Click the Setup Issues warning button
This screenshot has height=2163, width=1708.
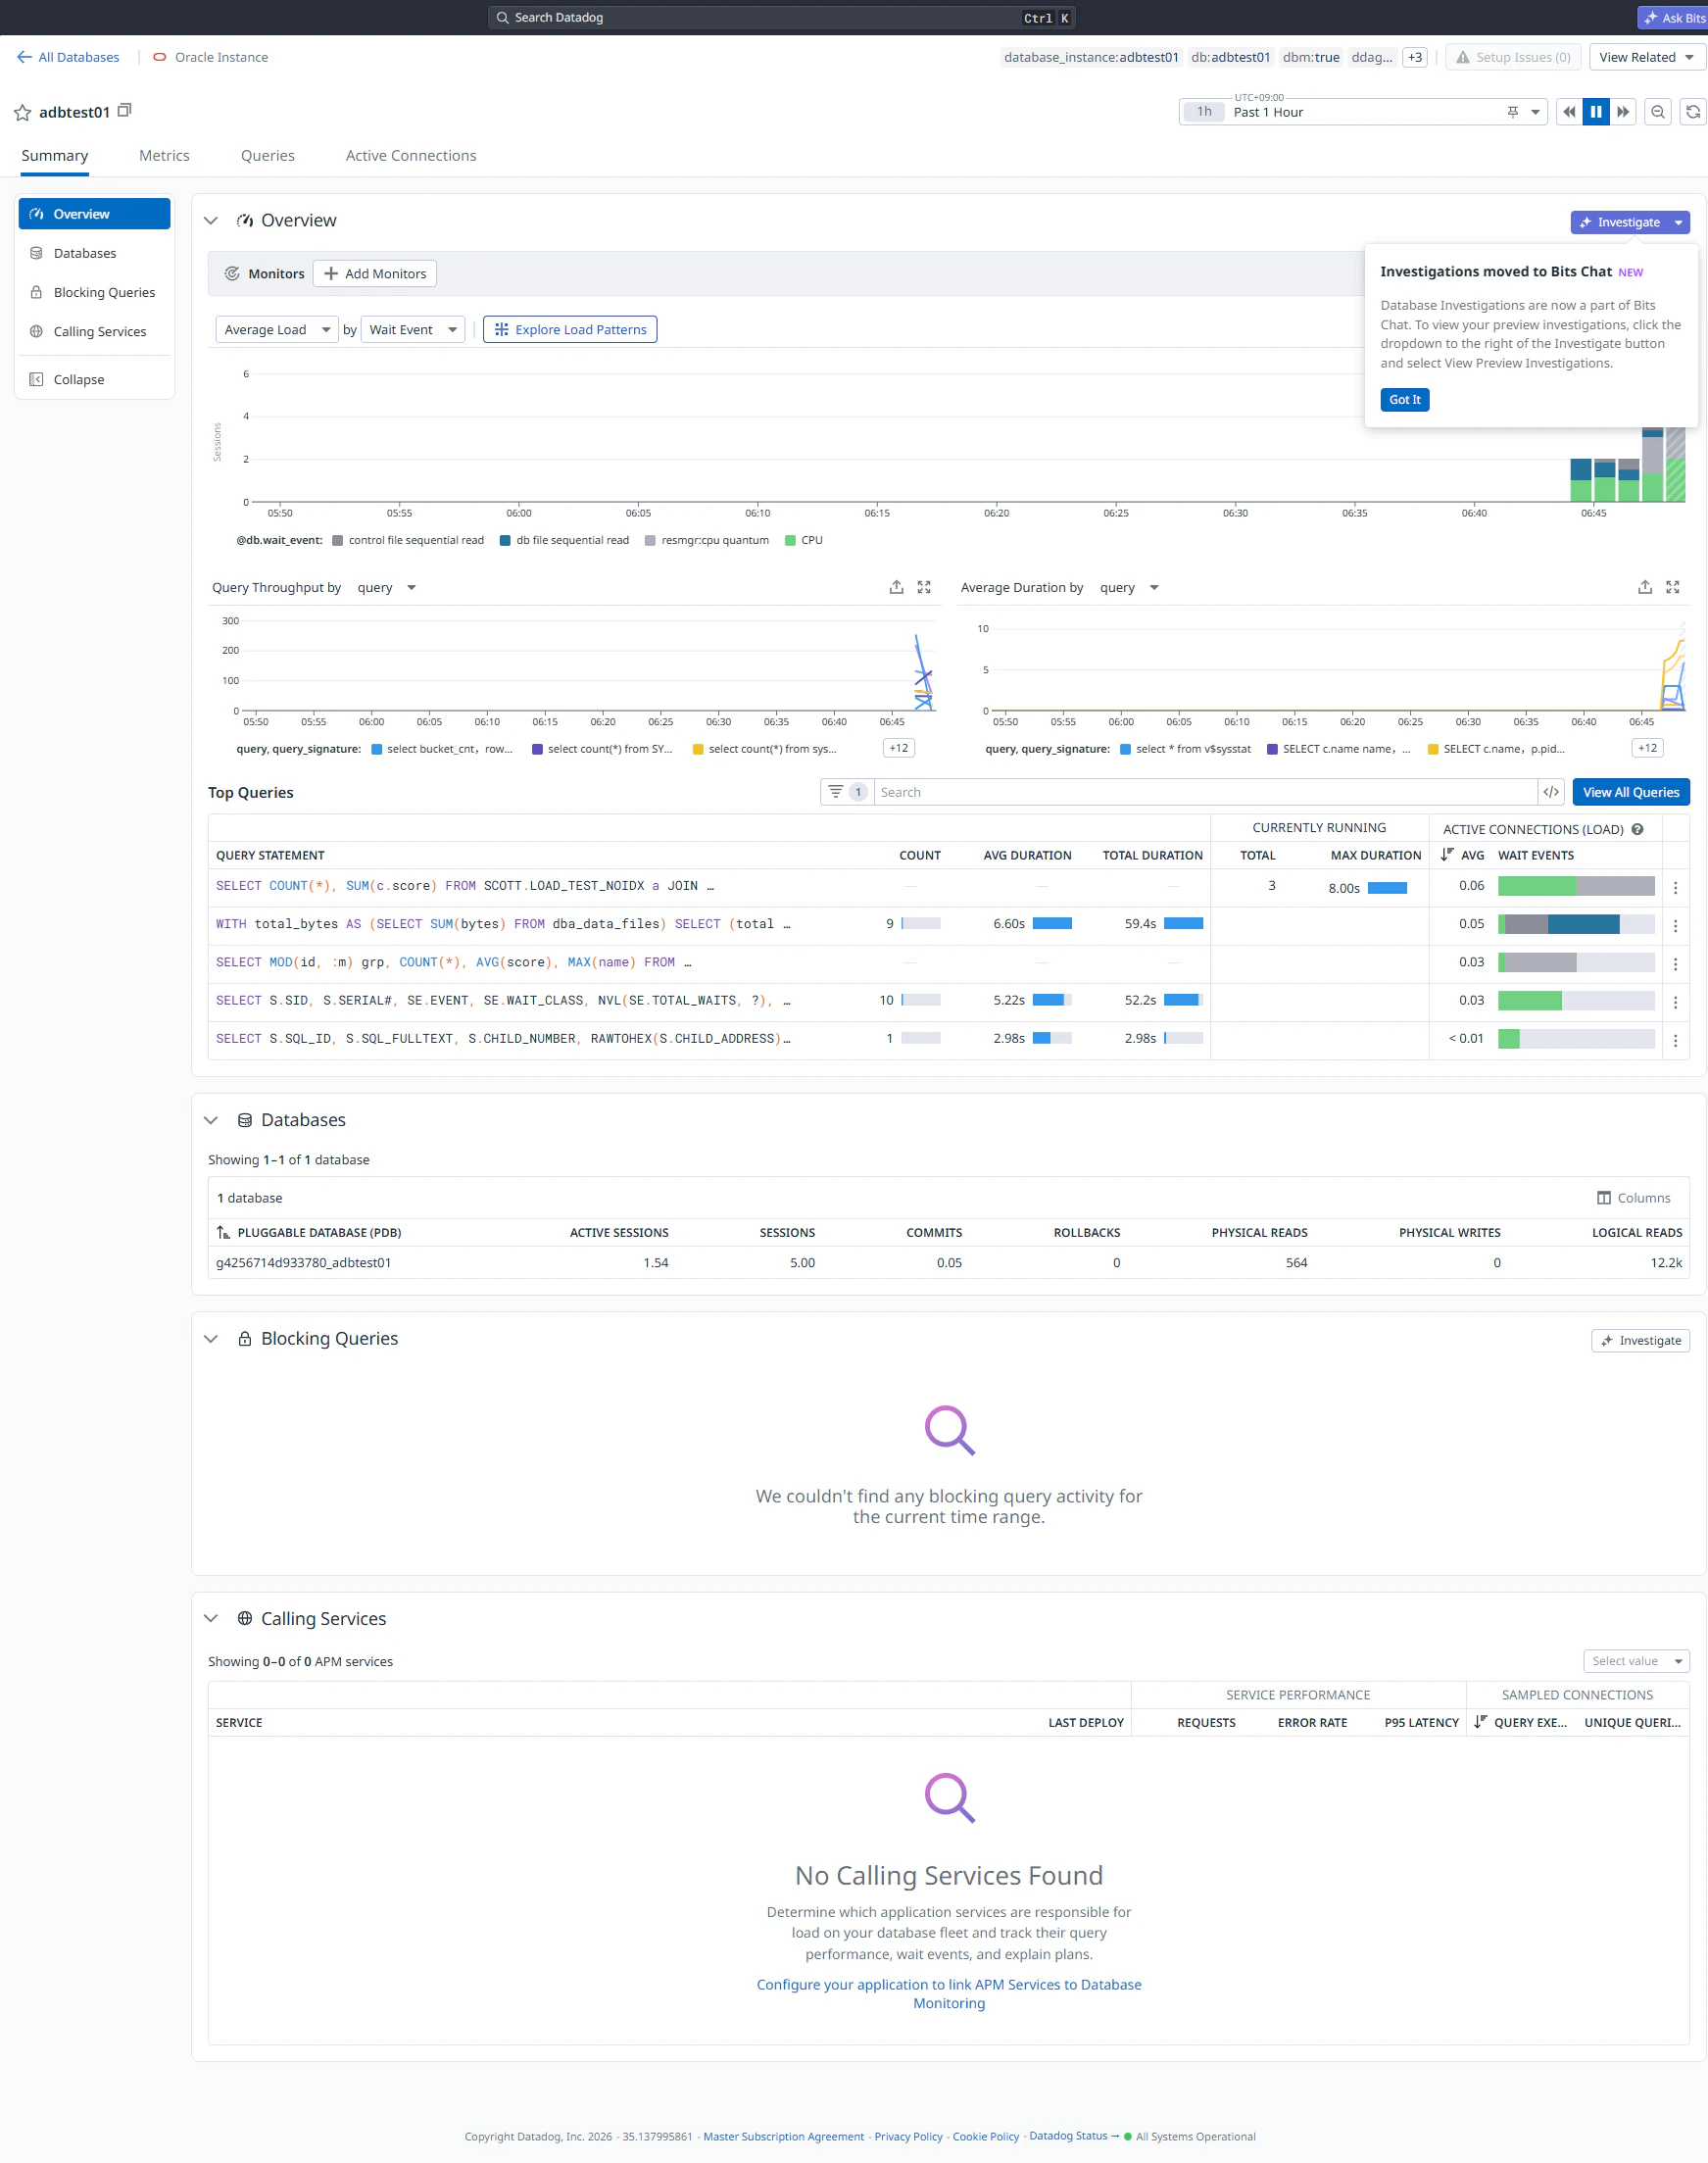[x=1514, y=57]
